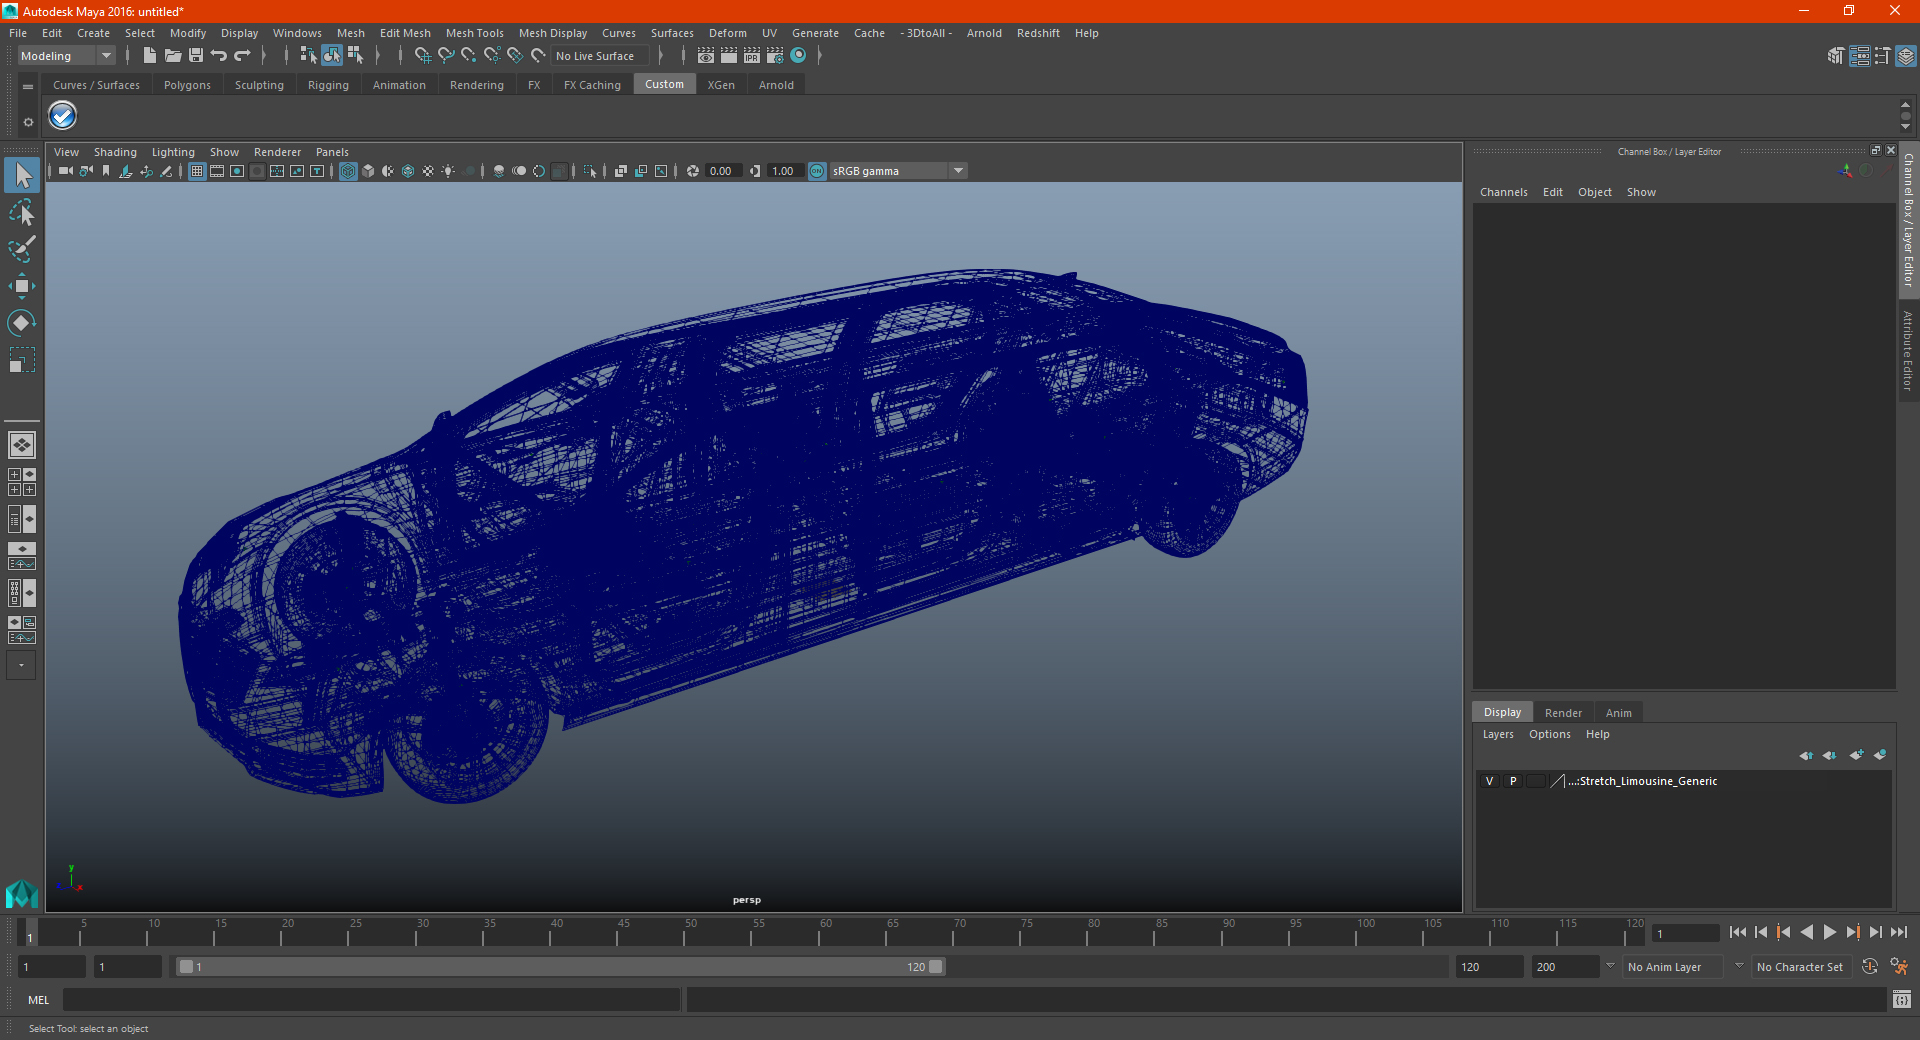Toggle the grid display in panel toolbar
The height and width of the screenshot is (1040, 1920).
tap(197, 171)
